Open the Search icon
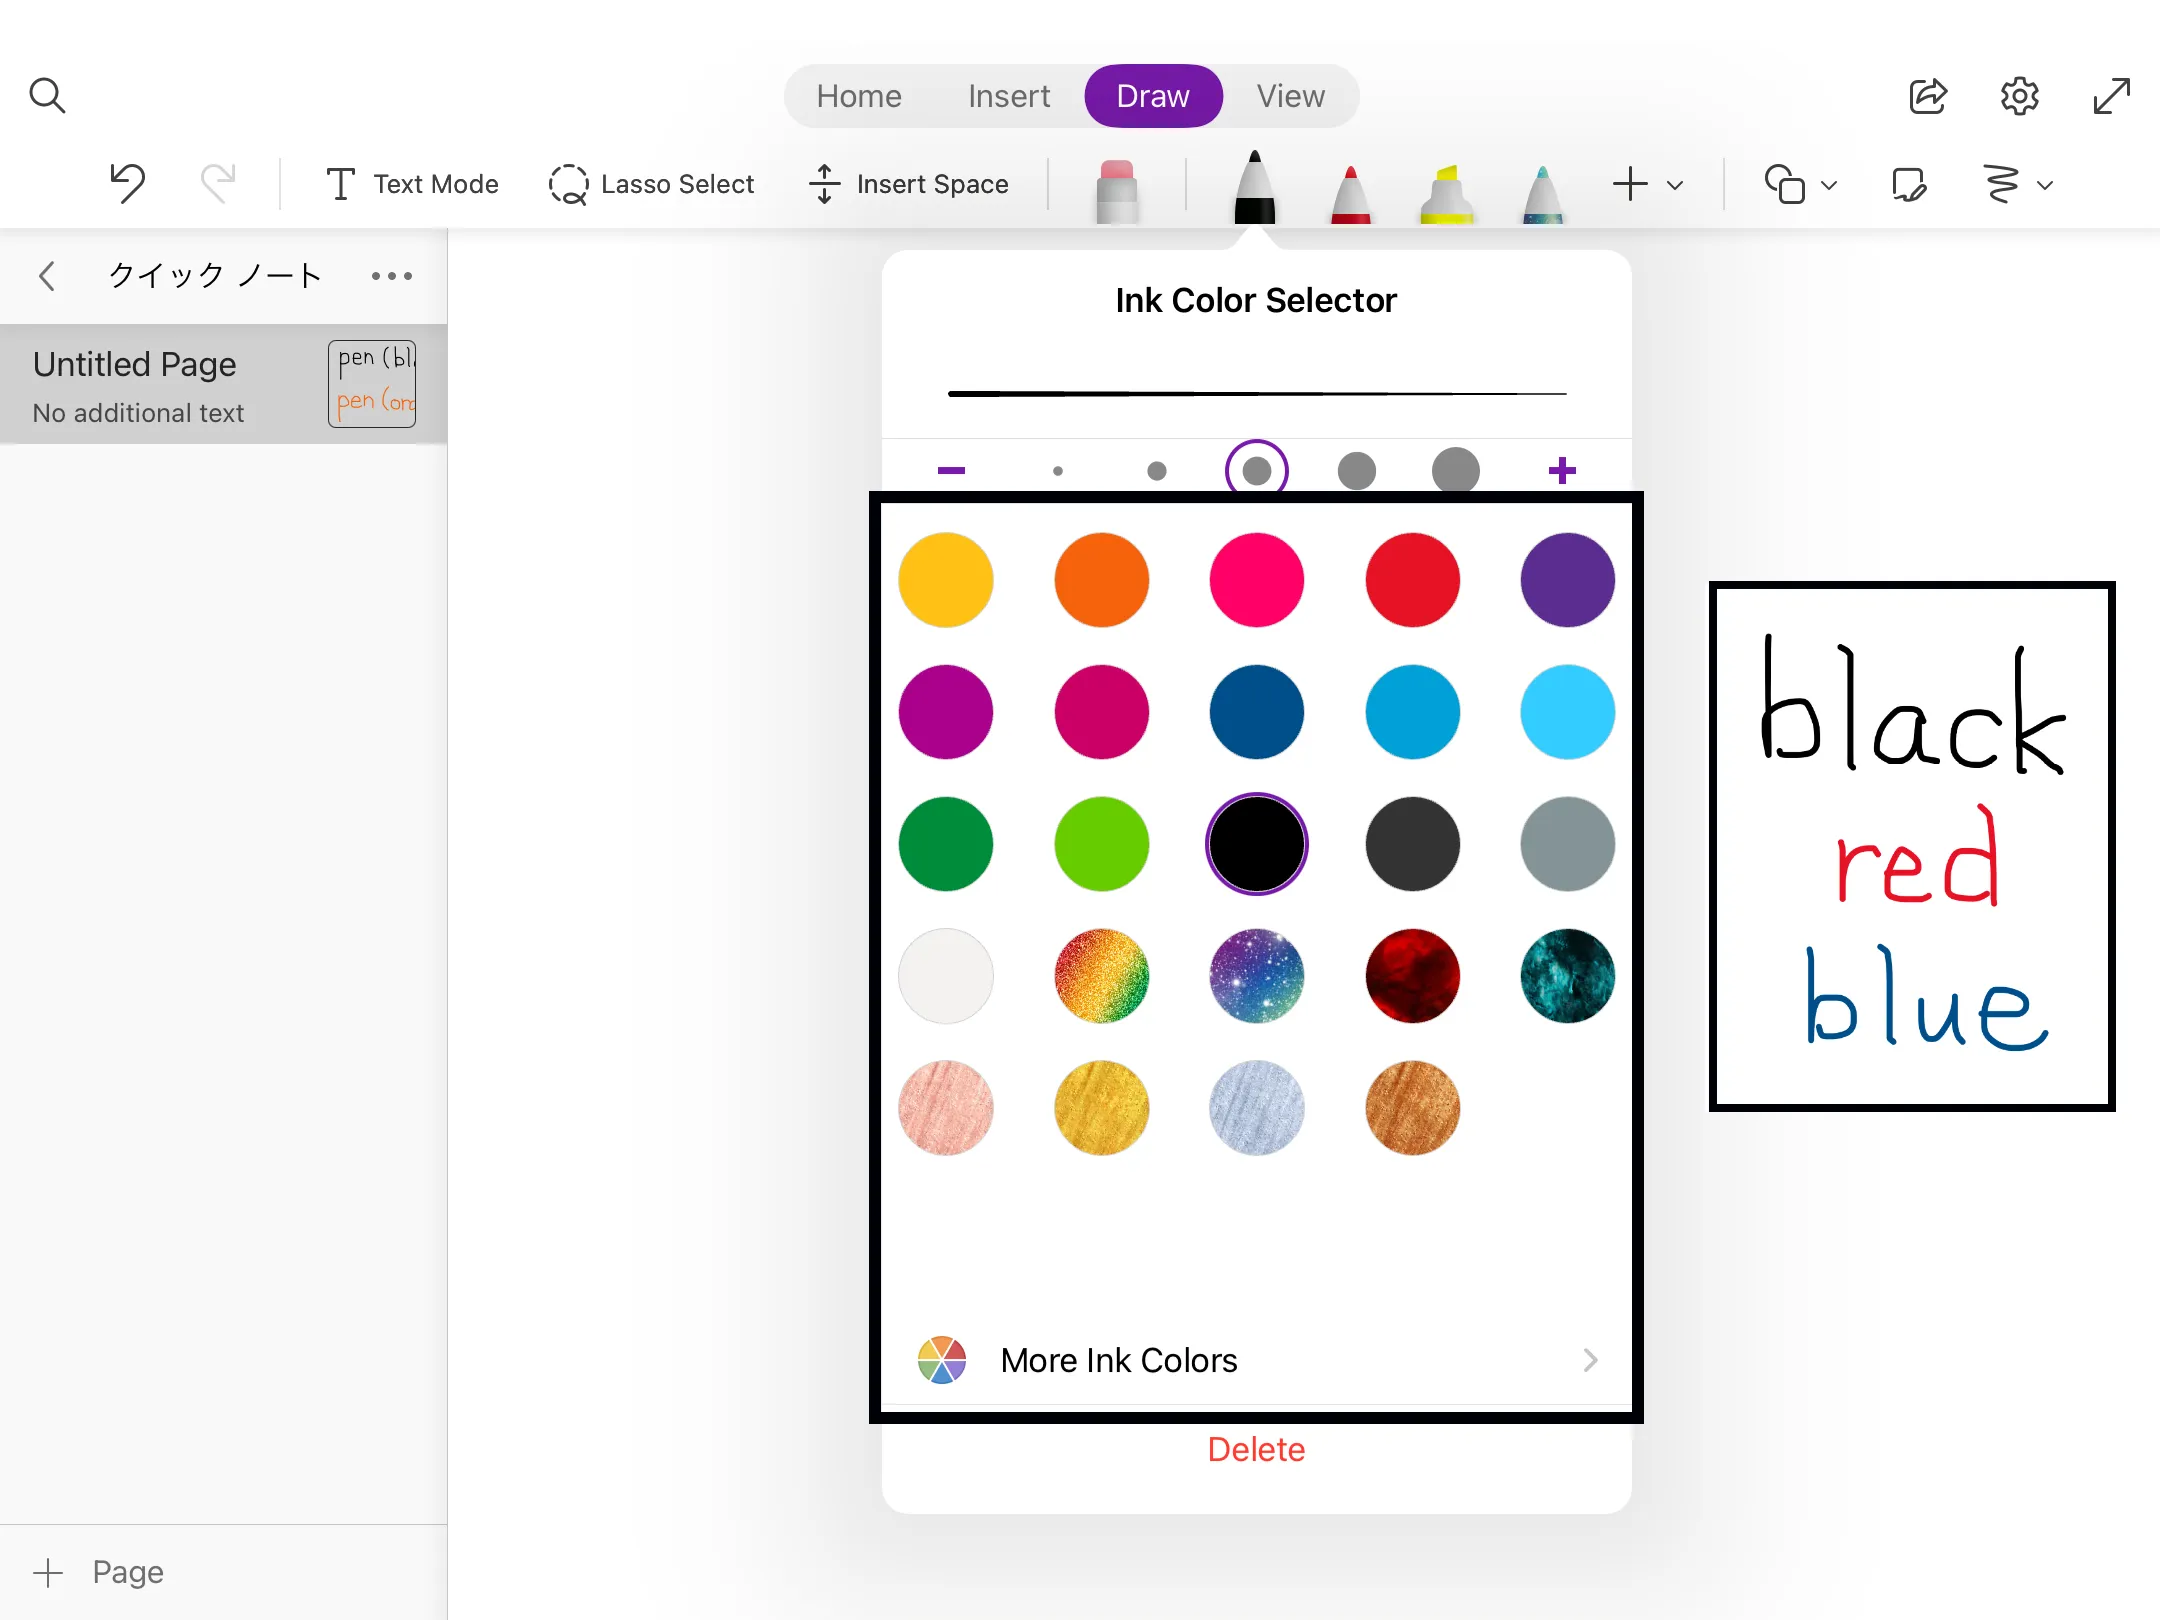 (47, 95)
